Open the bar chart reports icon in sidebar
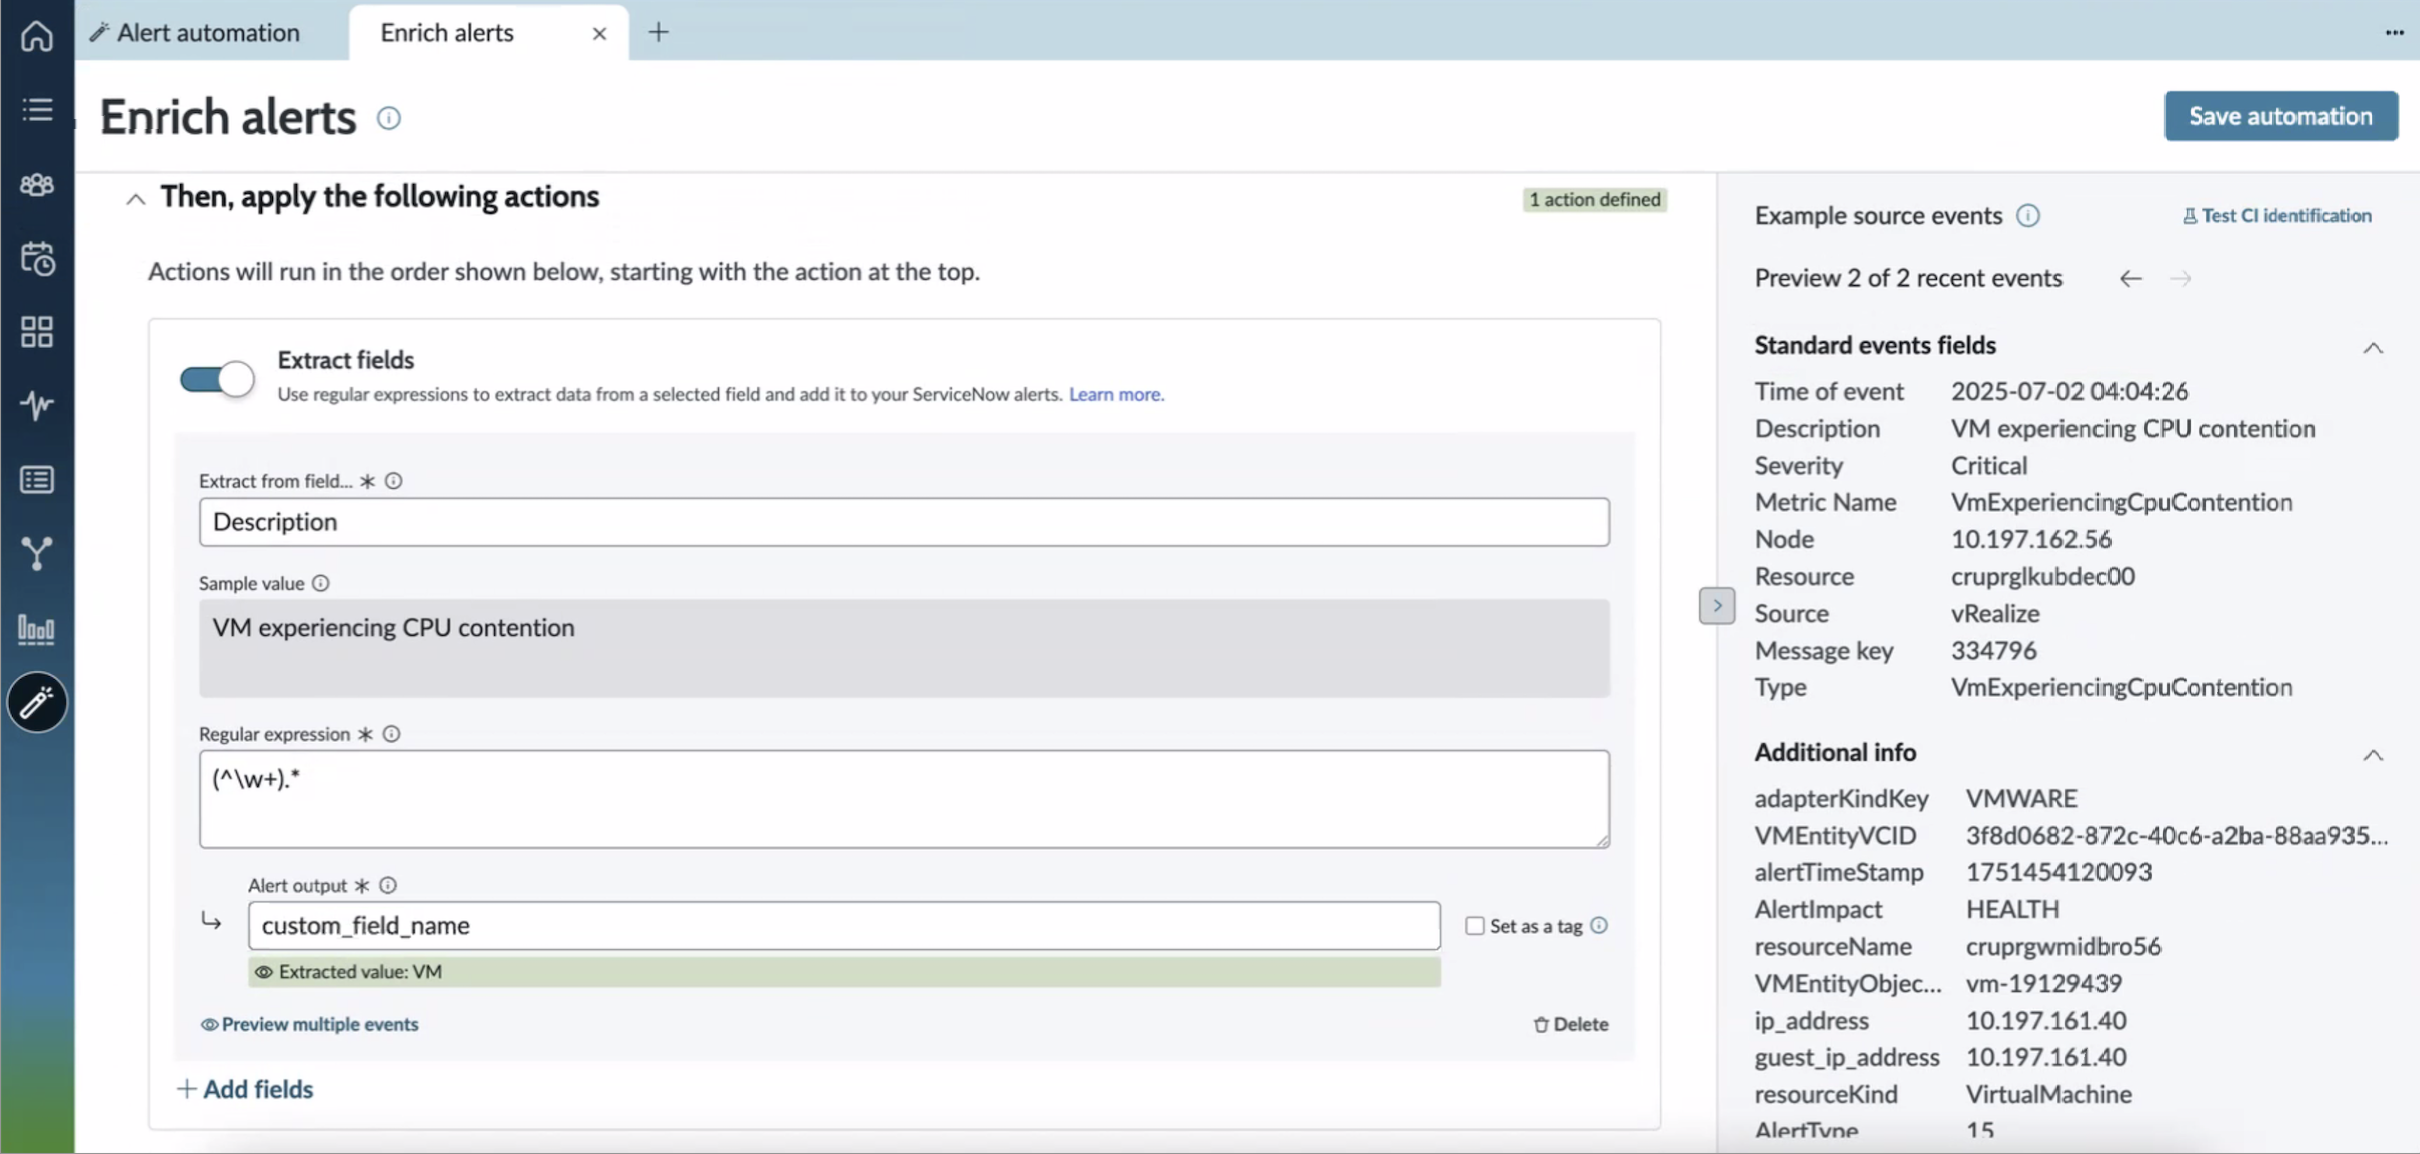The width and height of the screenshot is (2420, 1154). click(x=37, y=629)
